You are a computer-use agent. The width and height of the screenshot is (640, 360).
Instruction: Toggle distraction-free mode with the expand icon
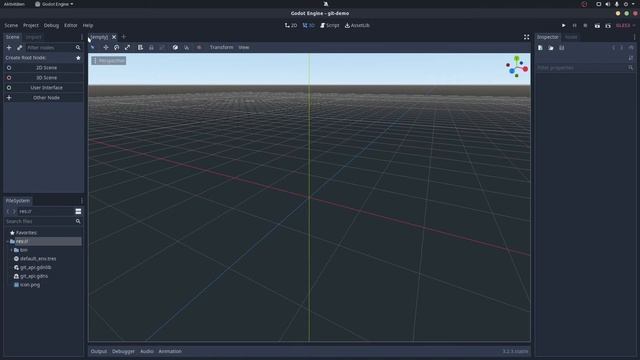point(527,37)
